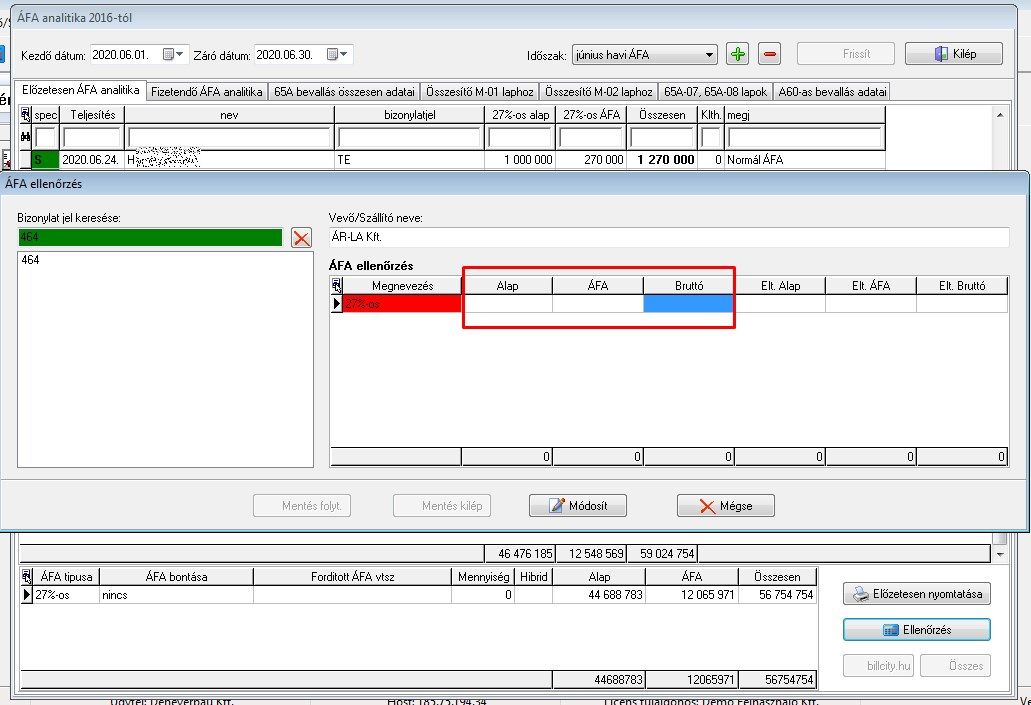Click the empty ÁFA cell of the 27%-os check row
This screenshot has width=1031, height=705.
click(x=598, y=303)
